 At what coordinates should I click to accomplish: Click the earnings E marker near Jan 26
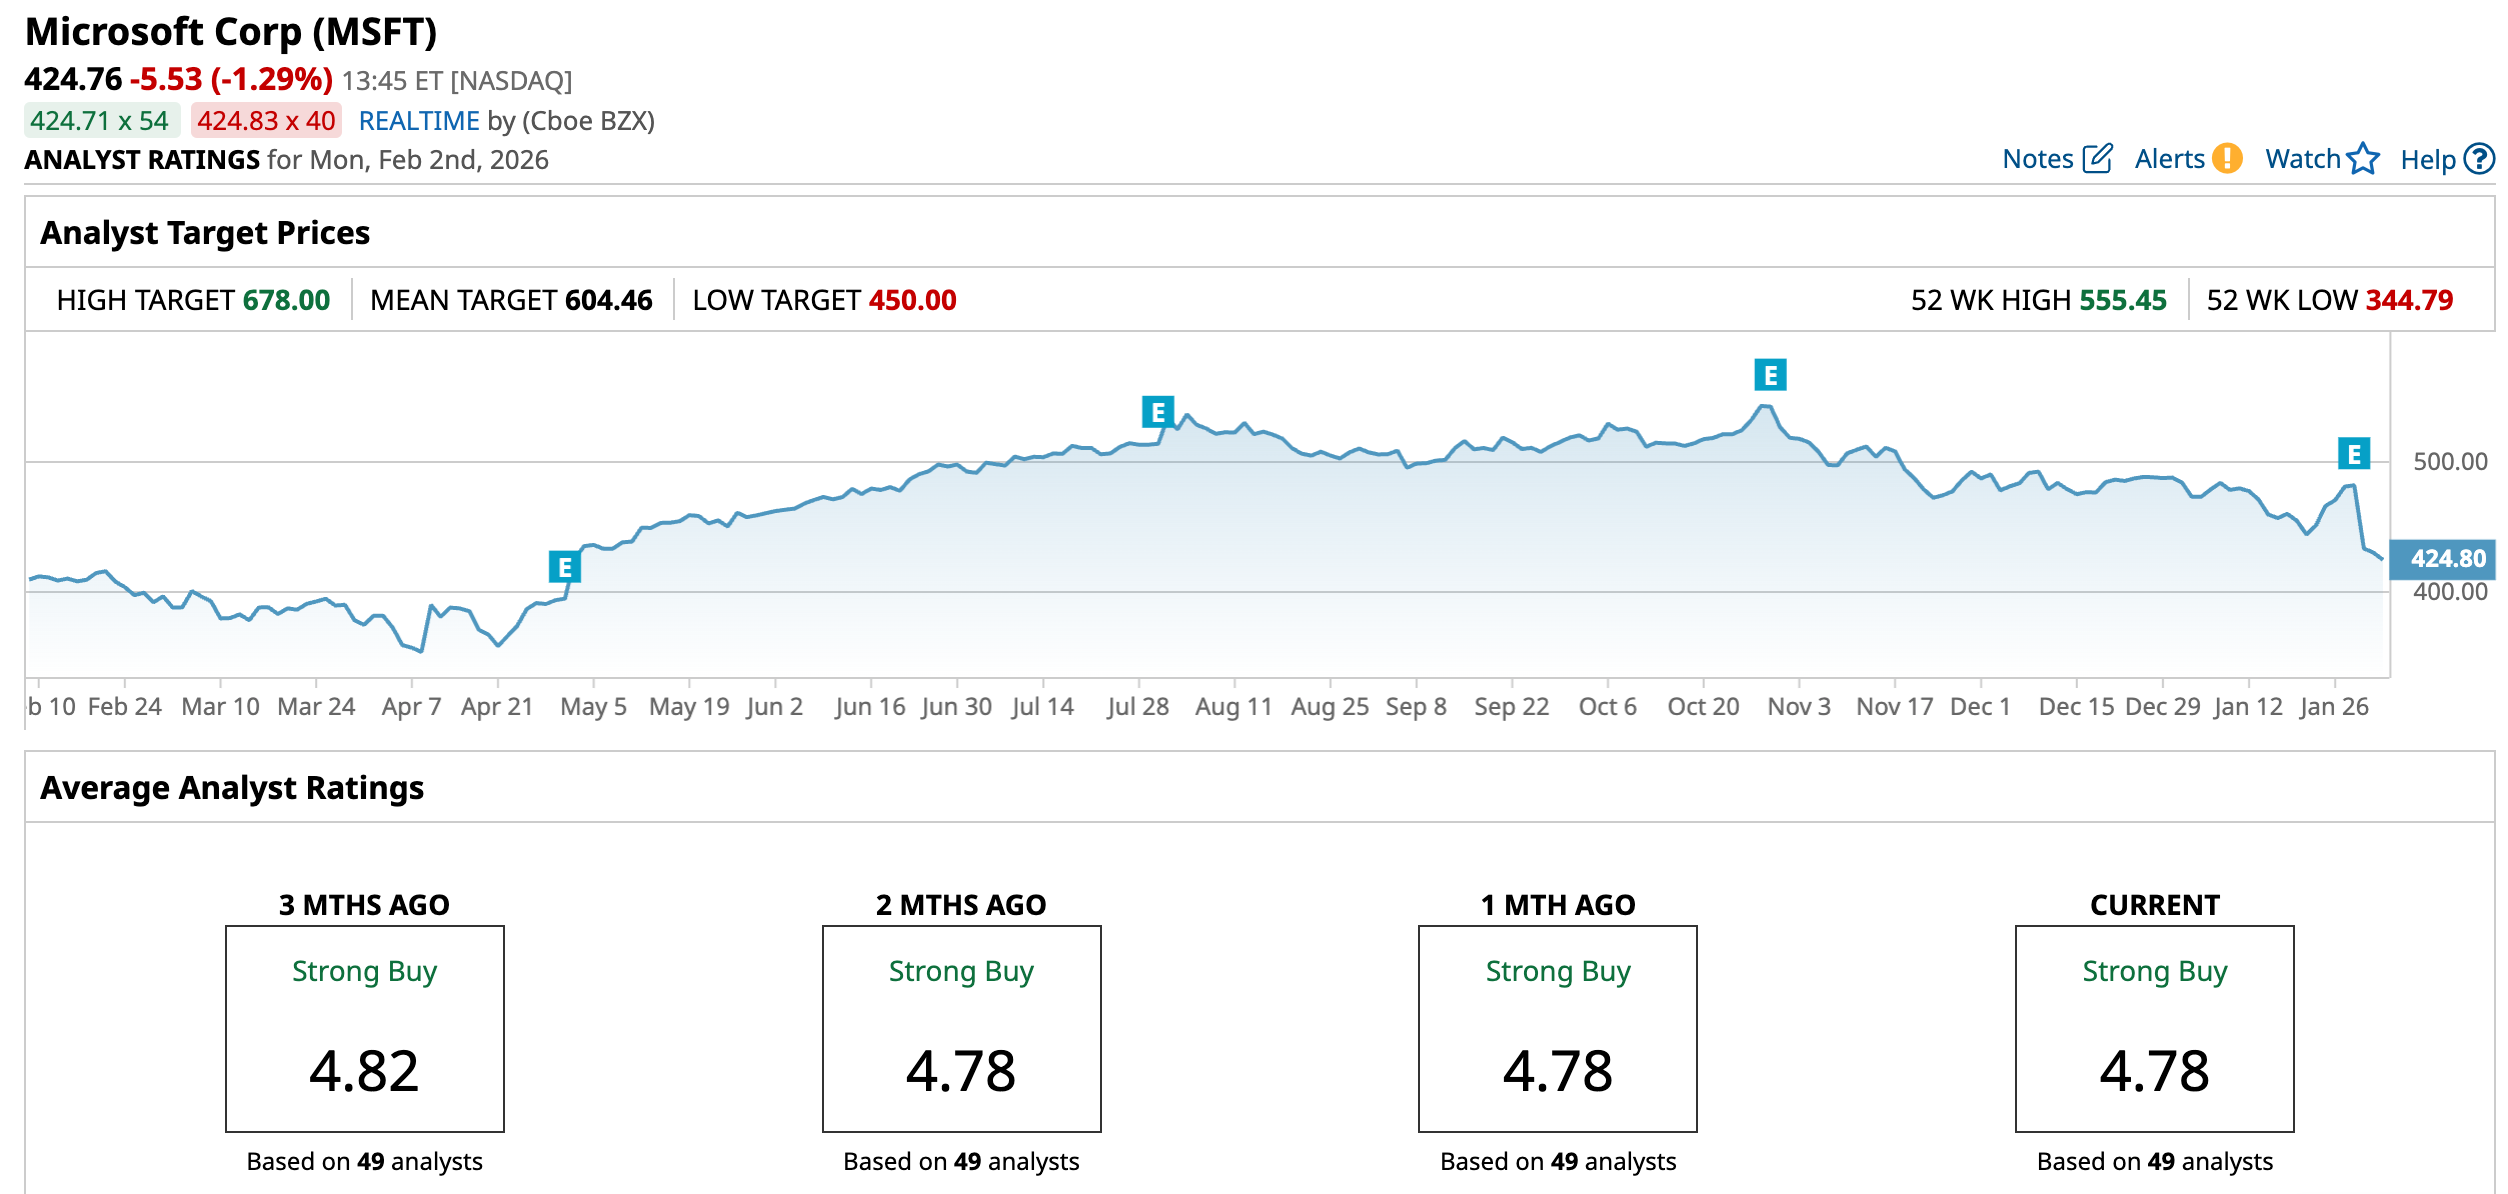(2354, 454)
